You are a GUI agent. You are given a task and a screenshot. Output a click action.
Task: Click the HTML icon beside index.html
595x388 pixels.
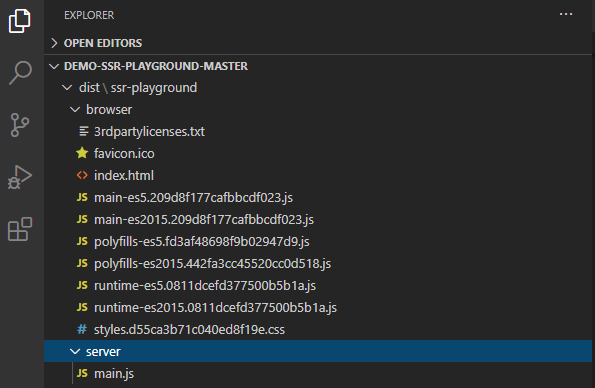pos(82,175)
